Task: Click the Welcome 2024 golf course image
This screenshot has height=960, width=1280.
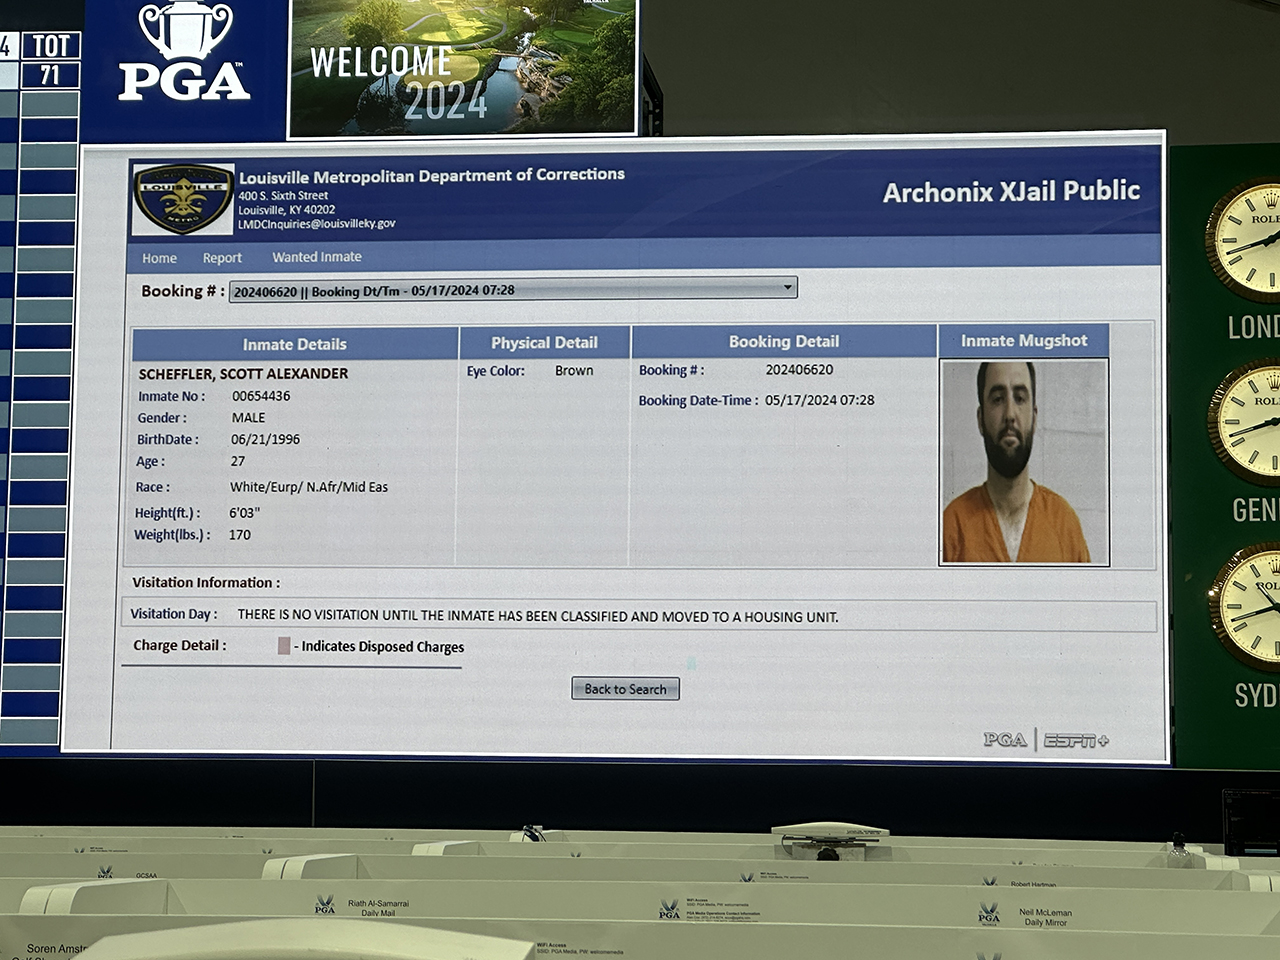Action: [463, 68]
